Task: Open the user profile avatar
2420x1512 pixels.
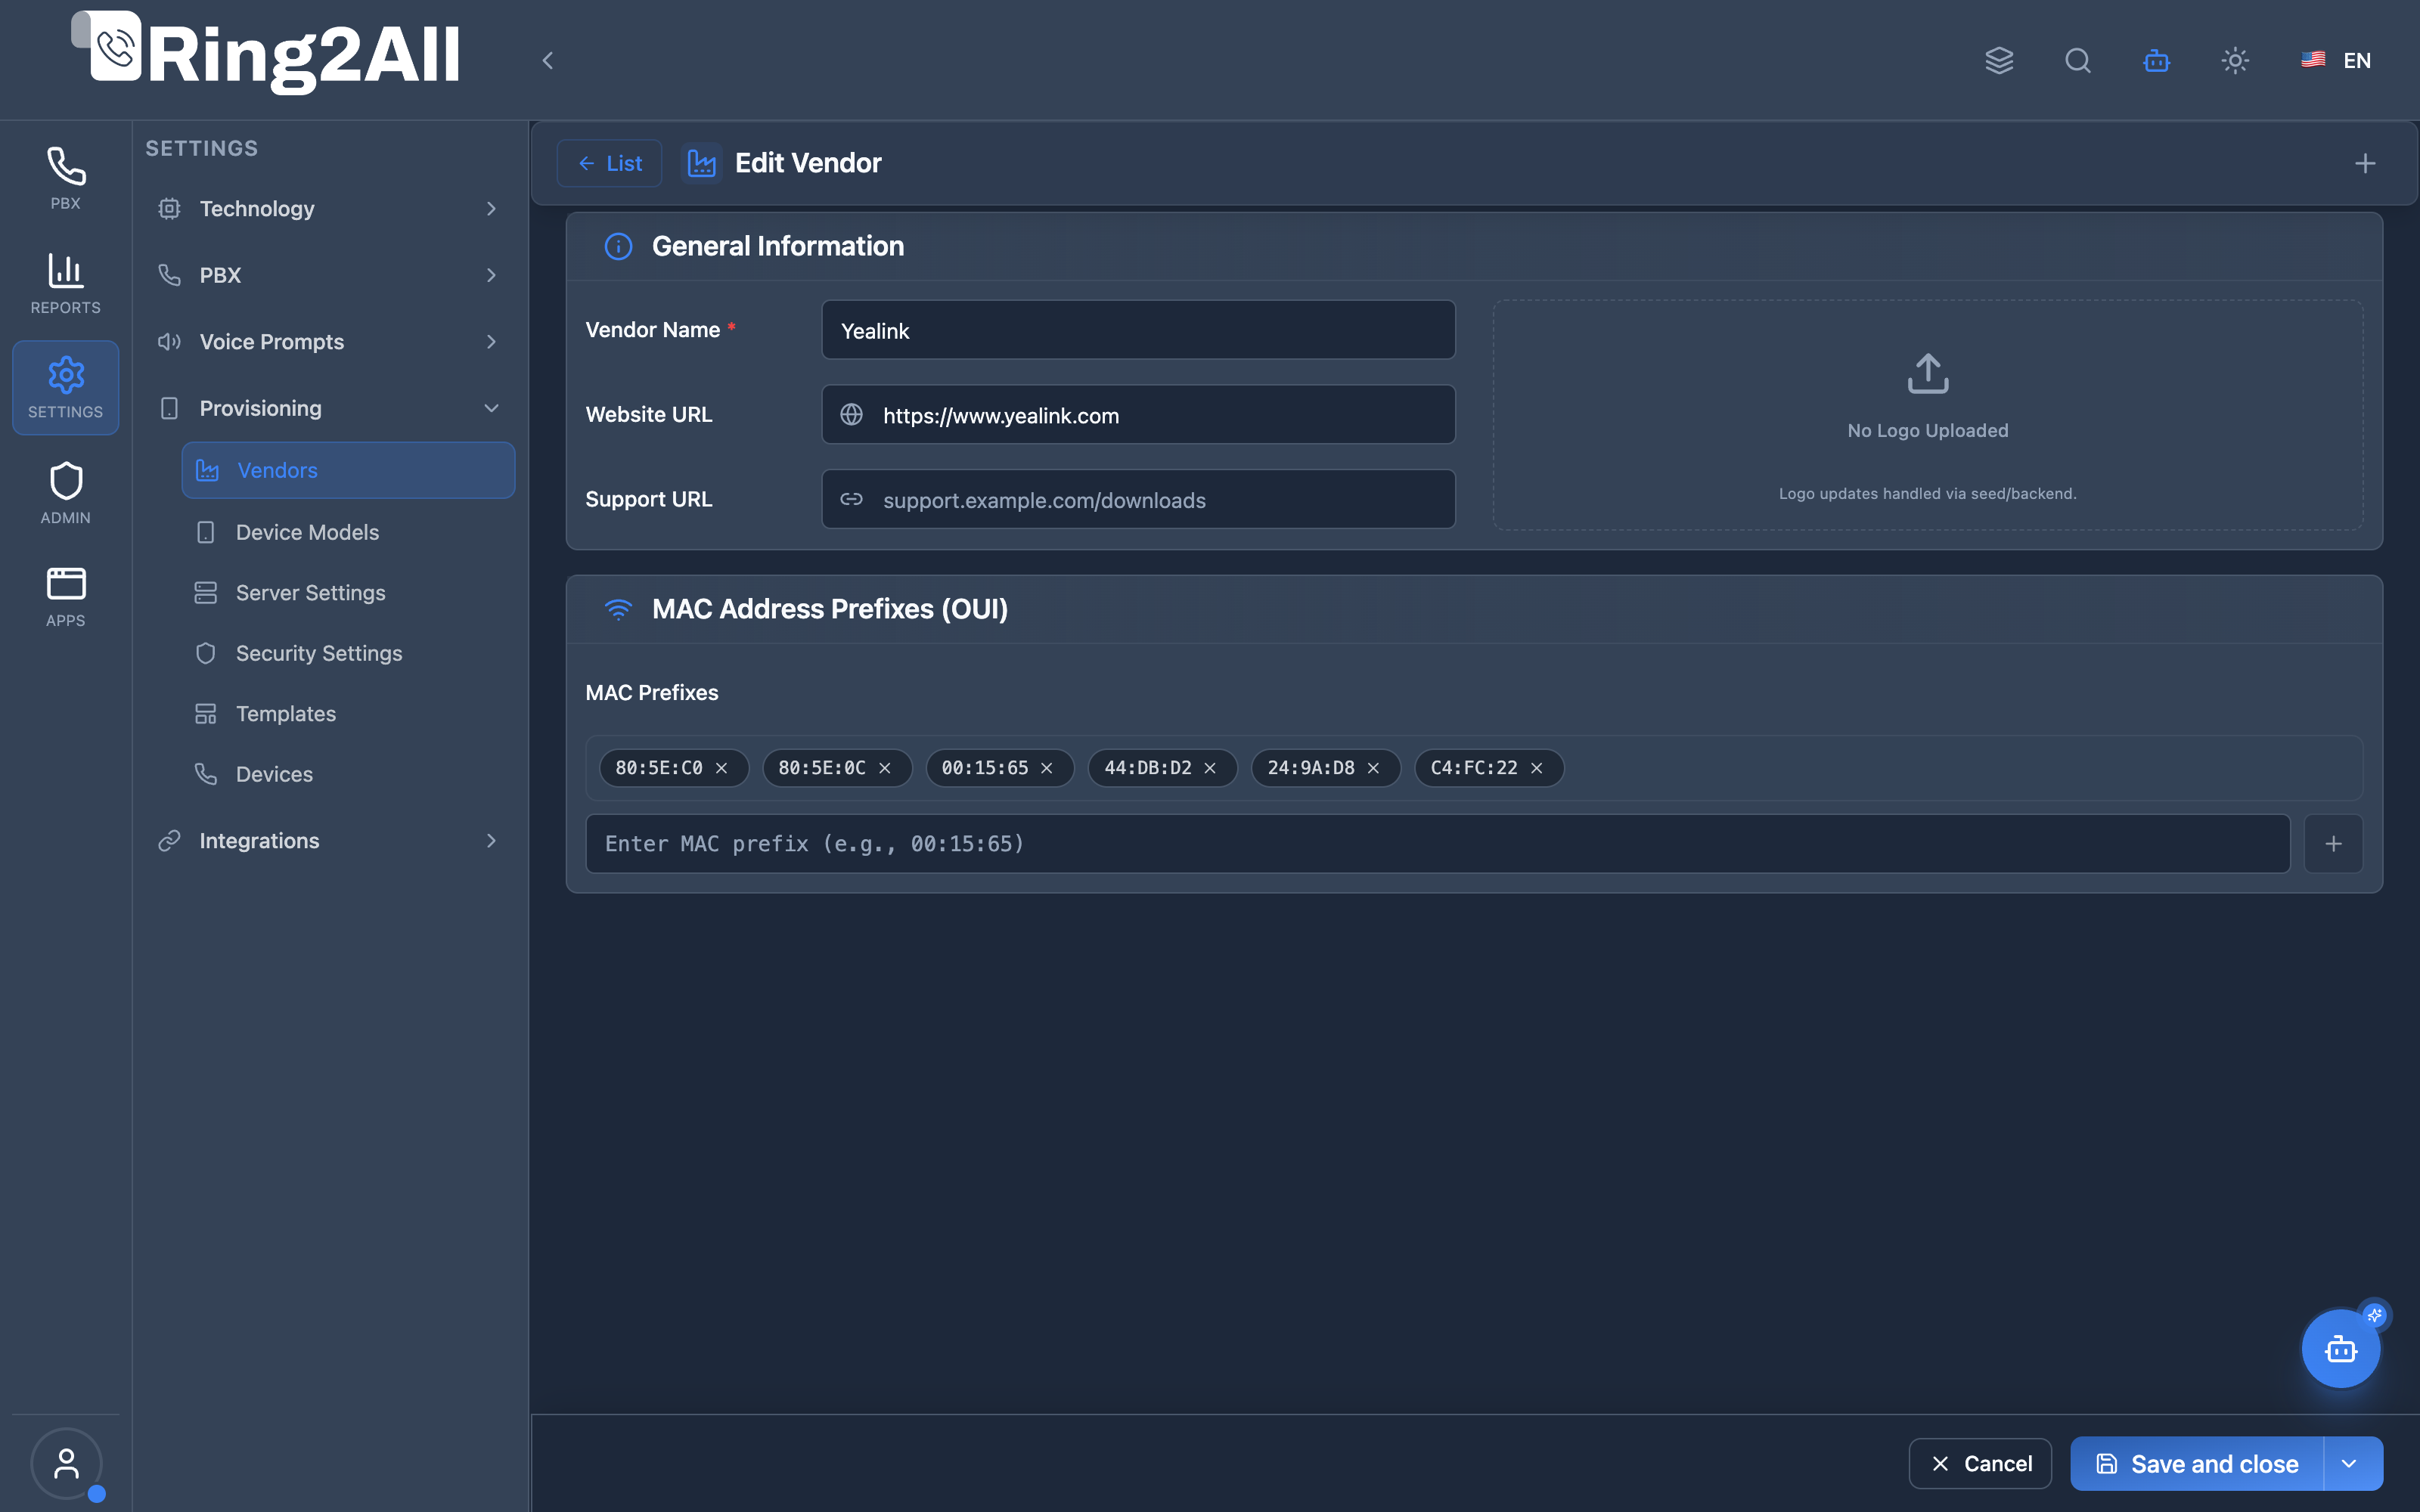Action: click(x=66, y=1463)
